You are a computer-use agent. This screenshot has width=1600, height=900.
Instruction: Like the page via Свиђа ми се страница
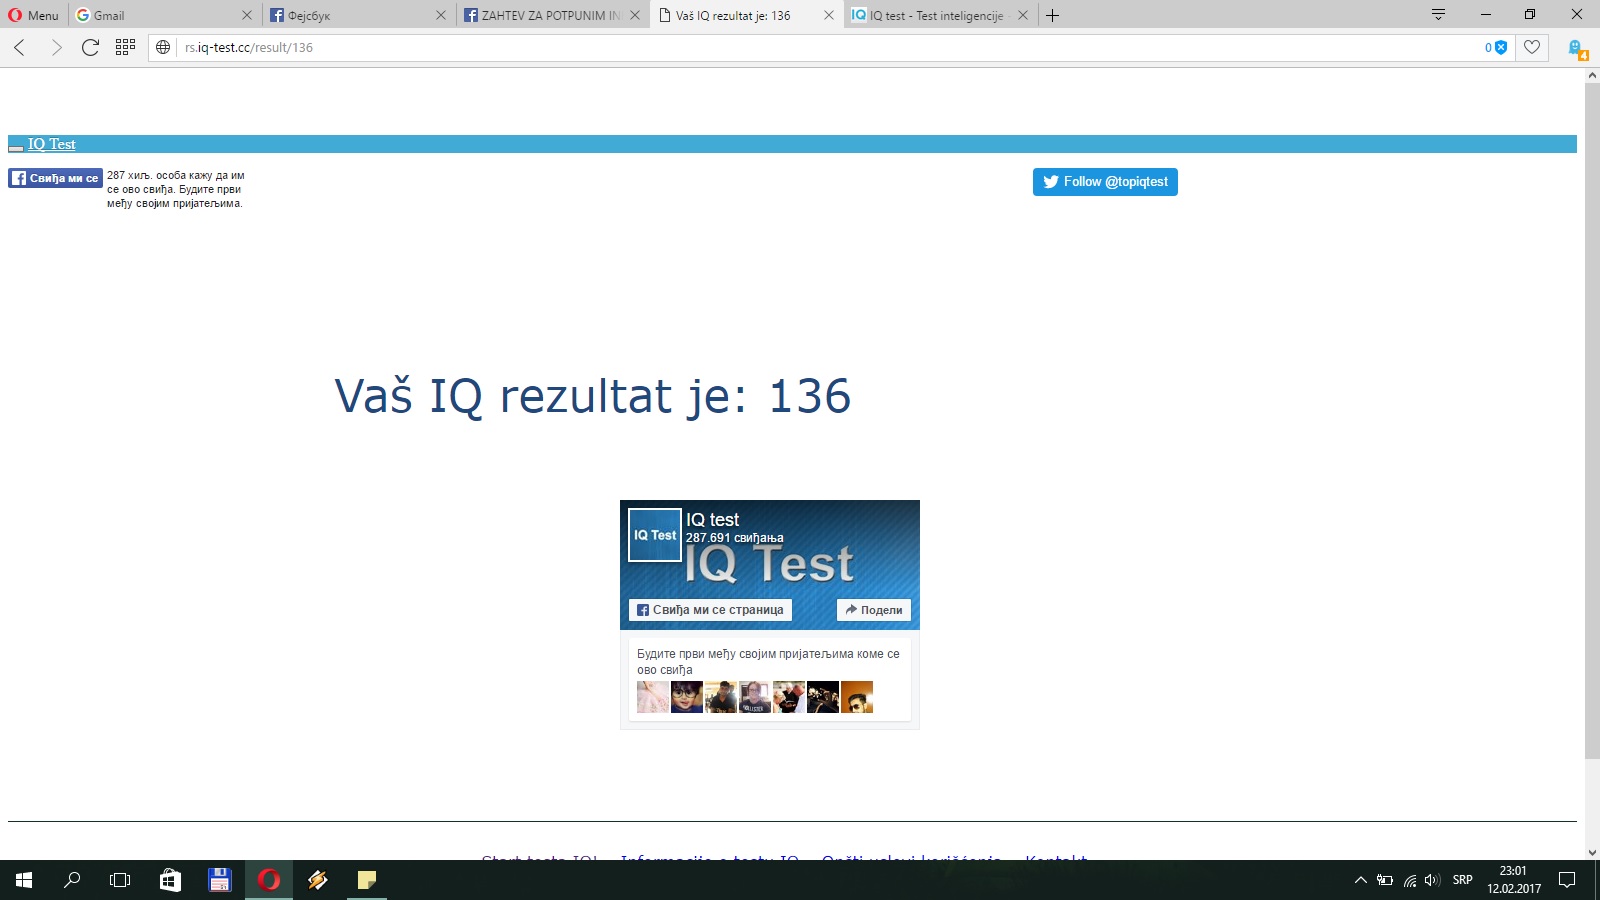tap(710, 610)
